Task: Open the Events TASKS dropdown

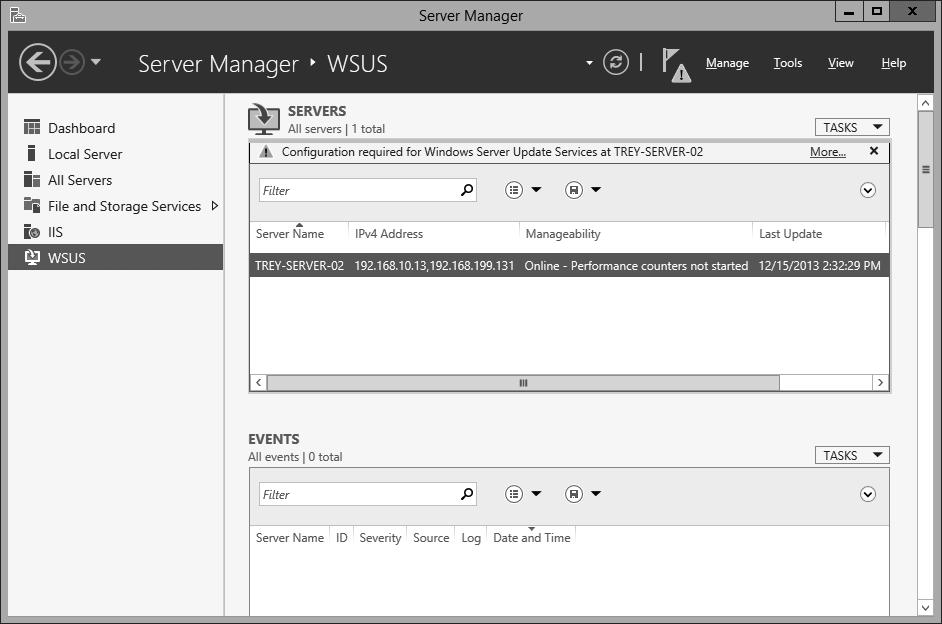Action: tap(852, 455)
